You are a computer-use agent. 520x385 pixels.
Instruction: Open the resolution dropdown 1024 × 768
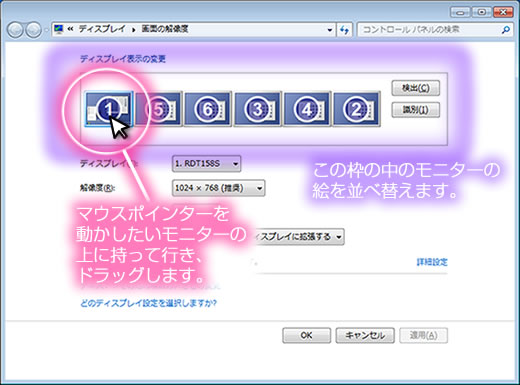219,188
